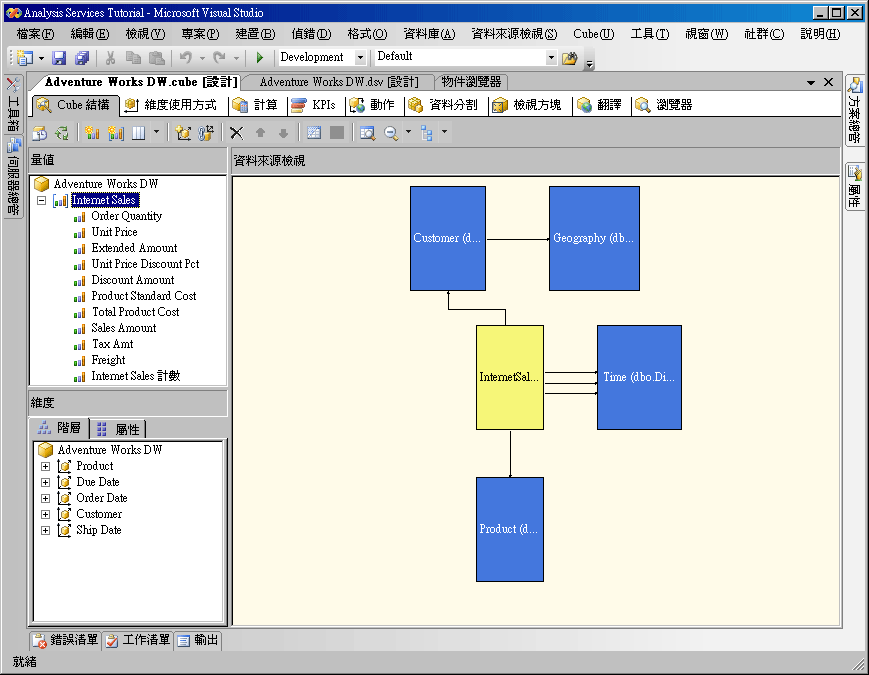Click the New Project icon in main toolbar
This screenshot has width=869, height=675.
[x=25, y=57]
